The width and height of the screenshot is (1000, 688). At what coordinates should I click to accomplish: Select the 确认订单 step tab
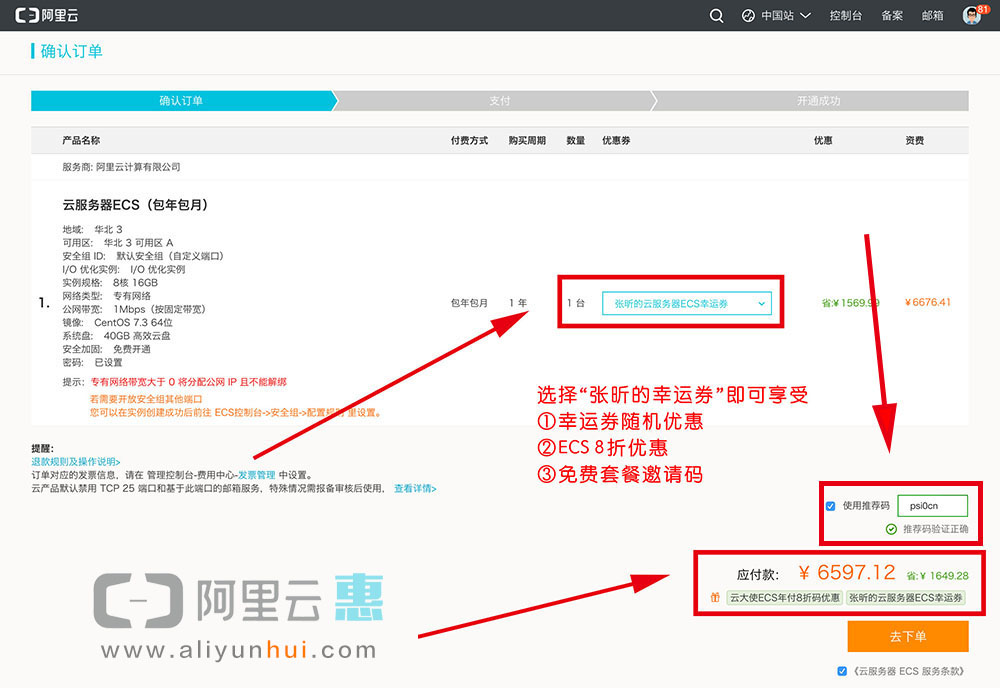click(x=181, y=101)
